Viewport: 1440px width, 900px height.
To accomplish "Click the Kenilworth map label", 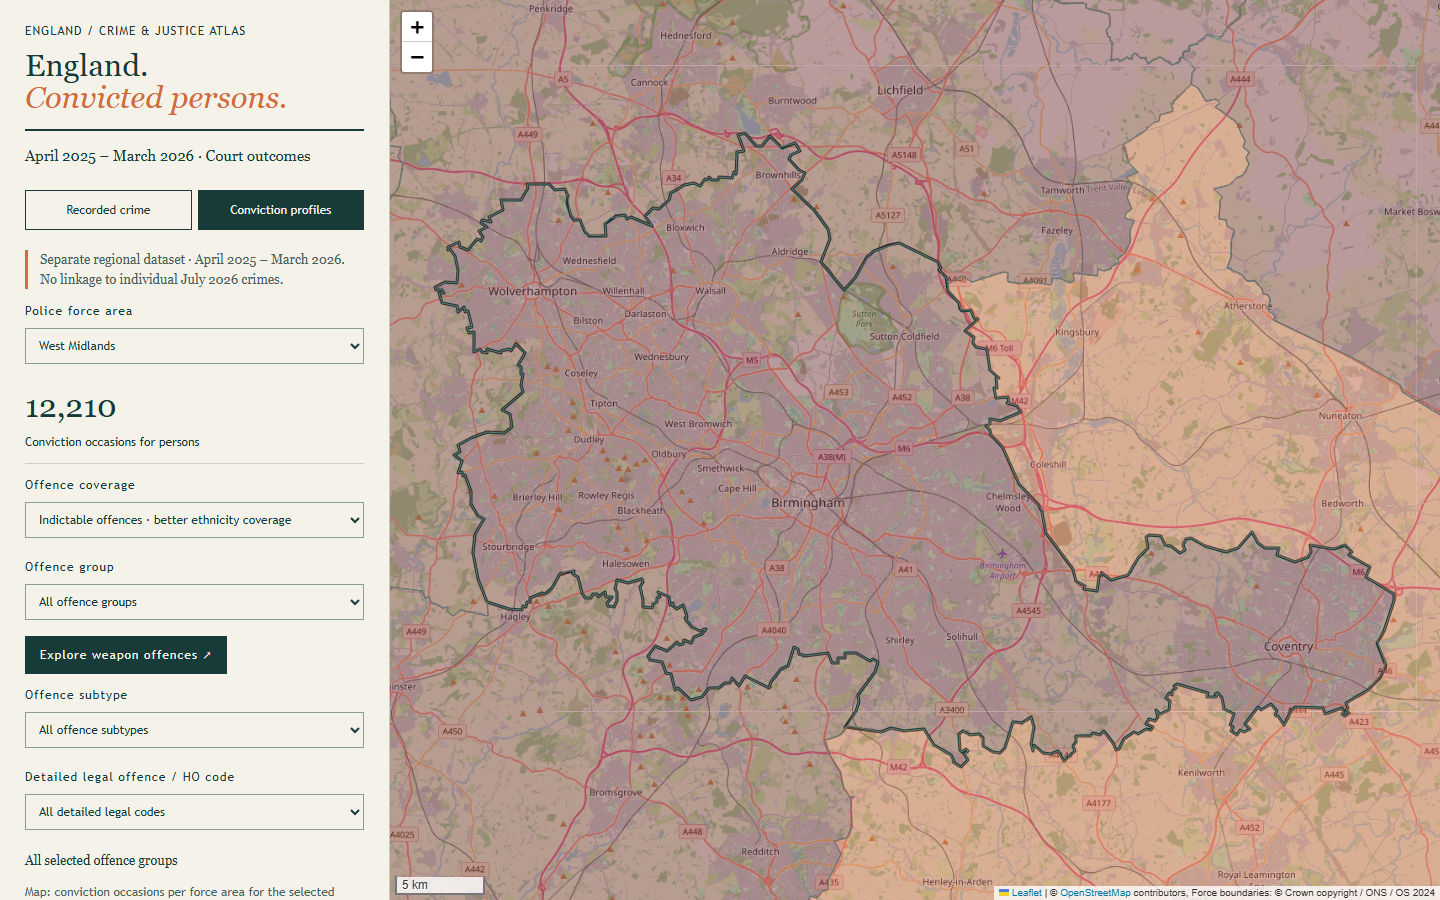I will [1201, 773].
